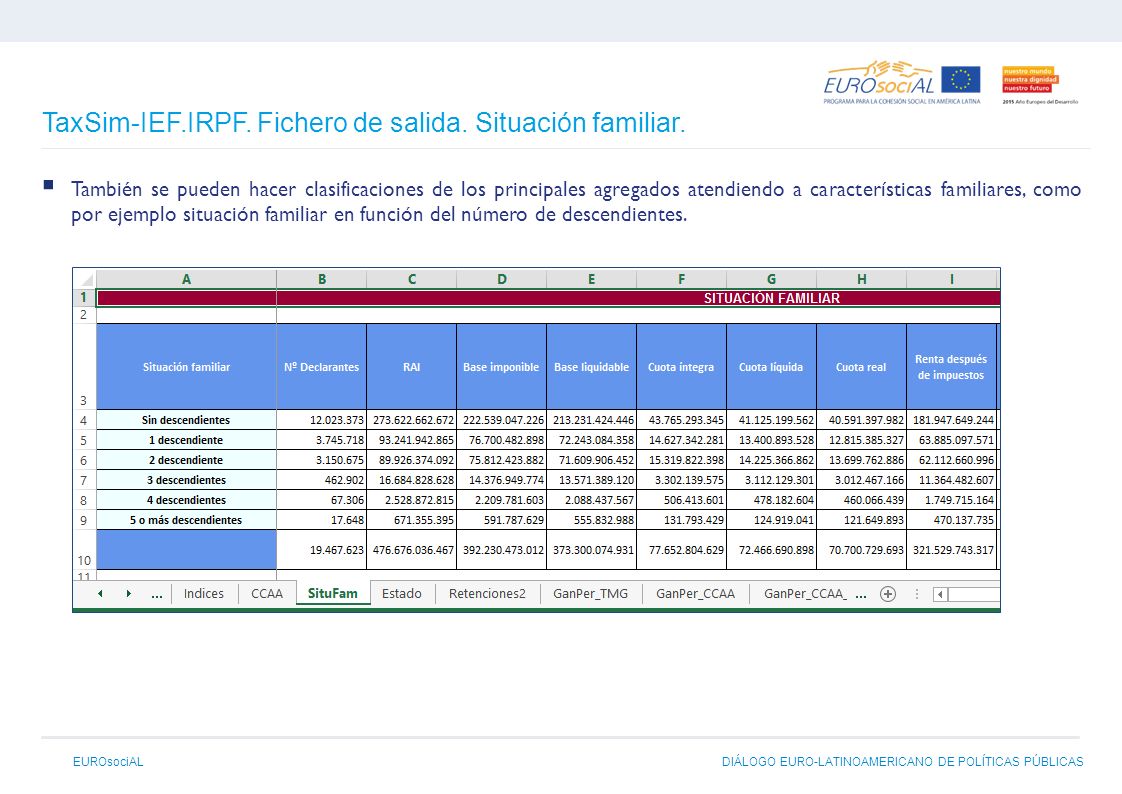Select the '3 descendientes' row label
Screen dimensions: 1122x794
(186, 480)
